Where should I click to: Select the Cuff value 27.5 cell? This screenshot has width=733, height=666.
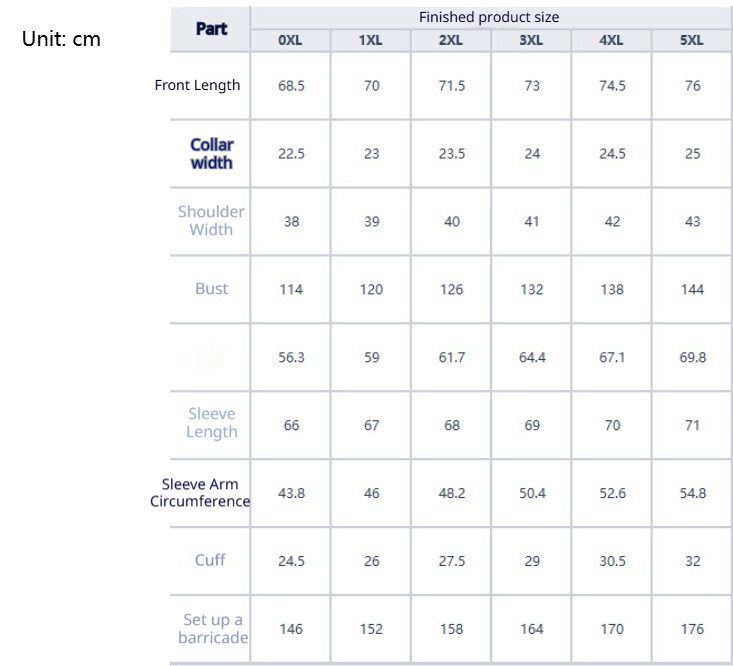[x=452, y=561]
